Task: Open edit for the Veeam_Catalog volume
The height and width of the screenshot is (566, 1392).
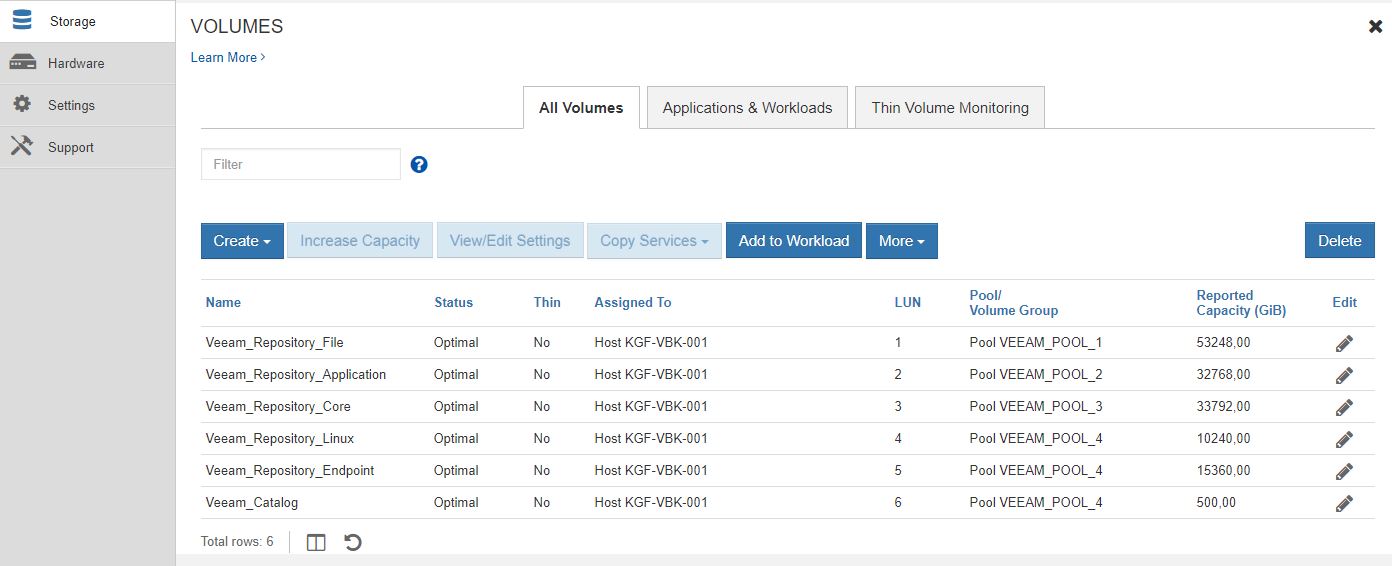Action: 1344,503
